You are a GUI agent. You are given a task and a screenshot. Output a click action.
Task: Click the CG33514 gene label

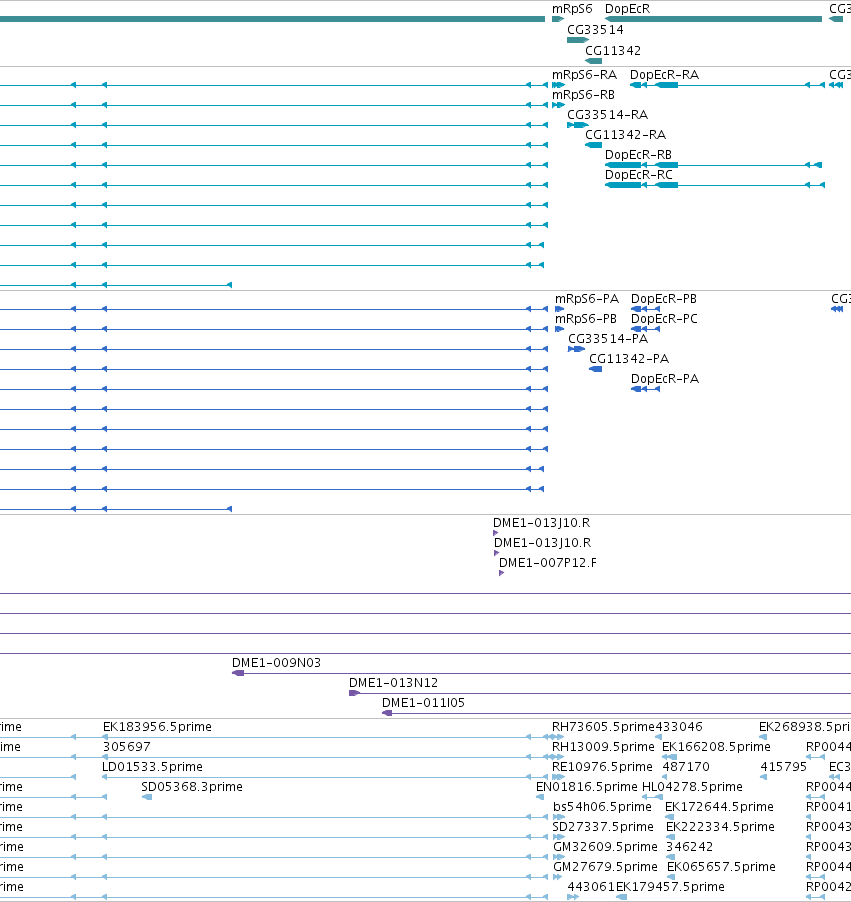point(595,29)
